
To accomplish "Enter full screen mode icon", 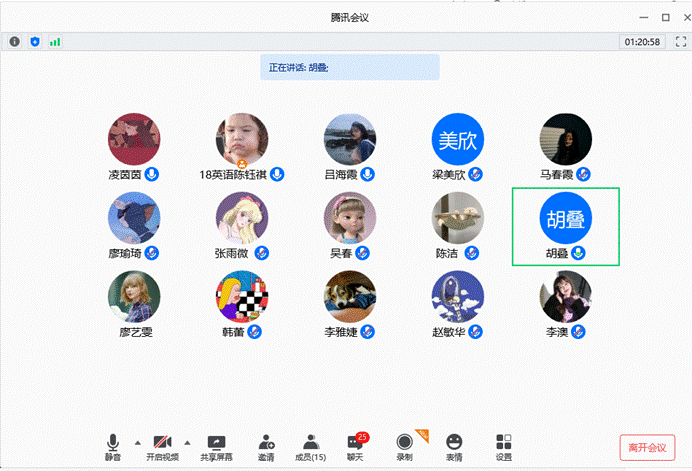I will click(681, 42).
